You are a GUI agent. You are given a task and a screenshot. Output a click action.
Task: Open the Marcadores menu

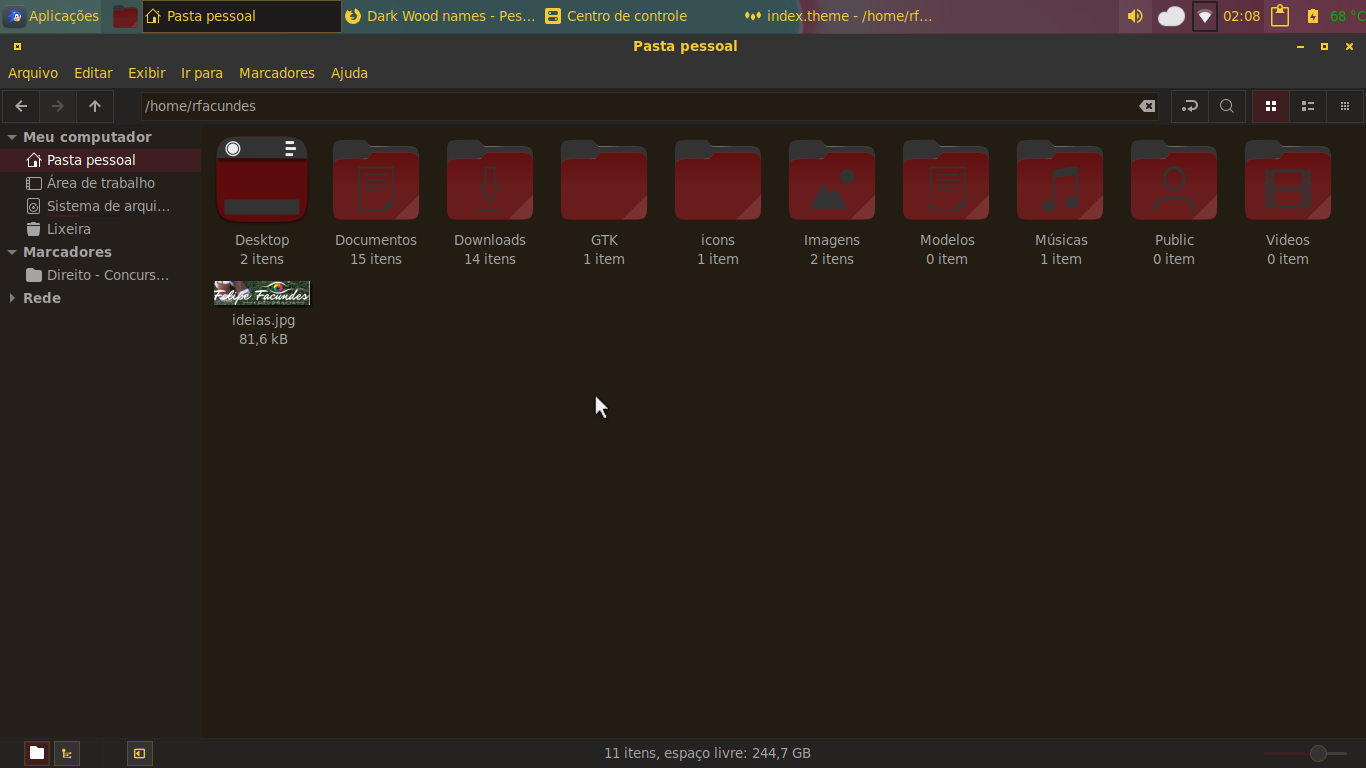click(277, 73)
